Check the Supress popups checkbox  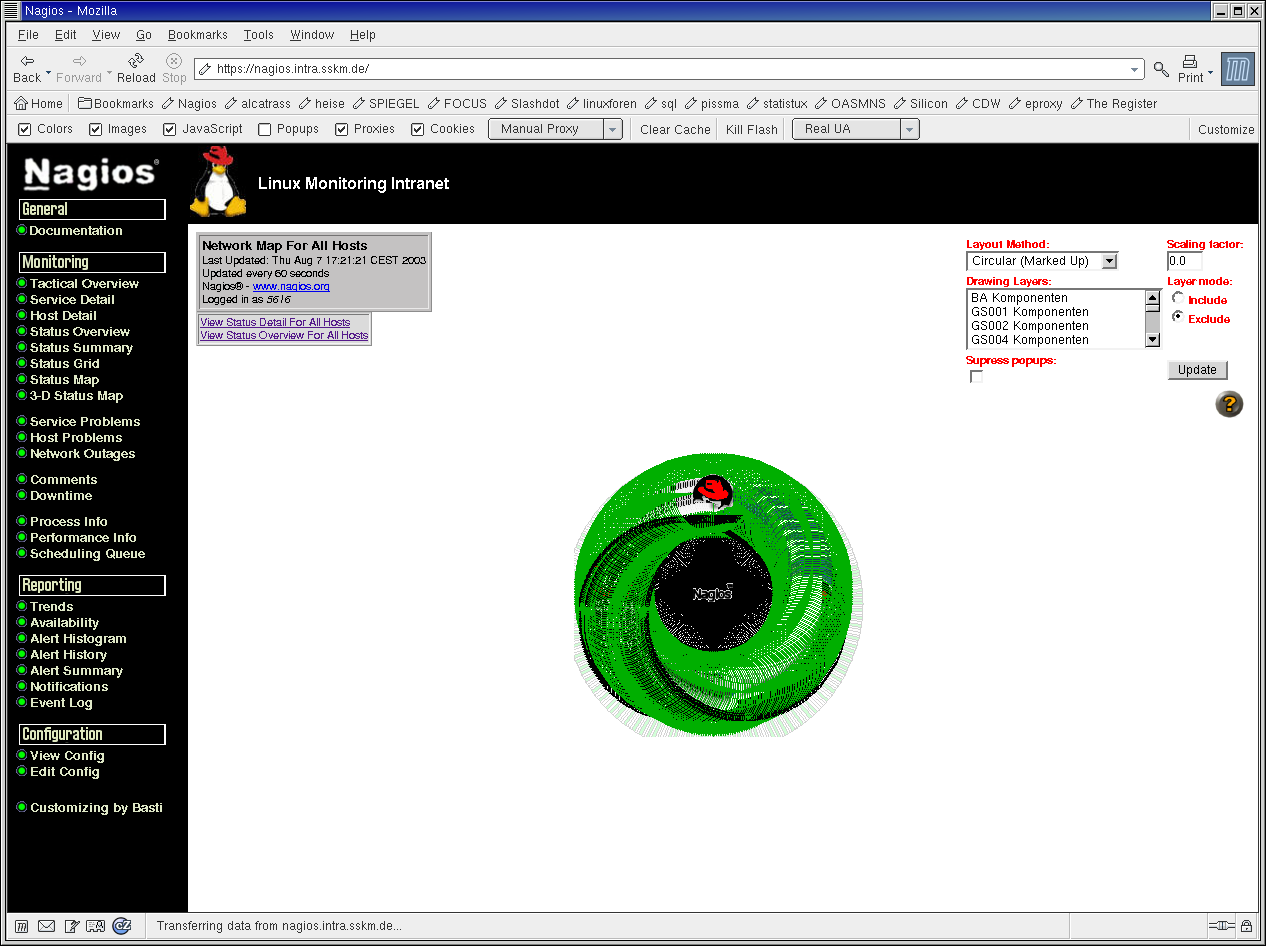tap(976, 377)
